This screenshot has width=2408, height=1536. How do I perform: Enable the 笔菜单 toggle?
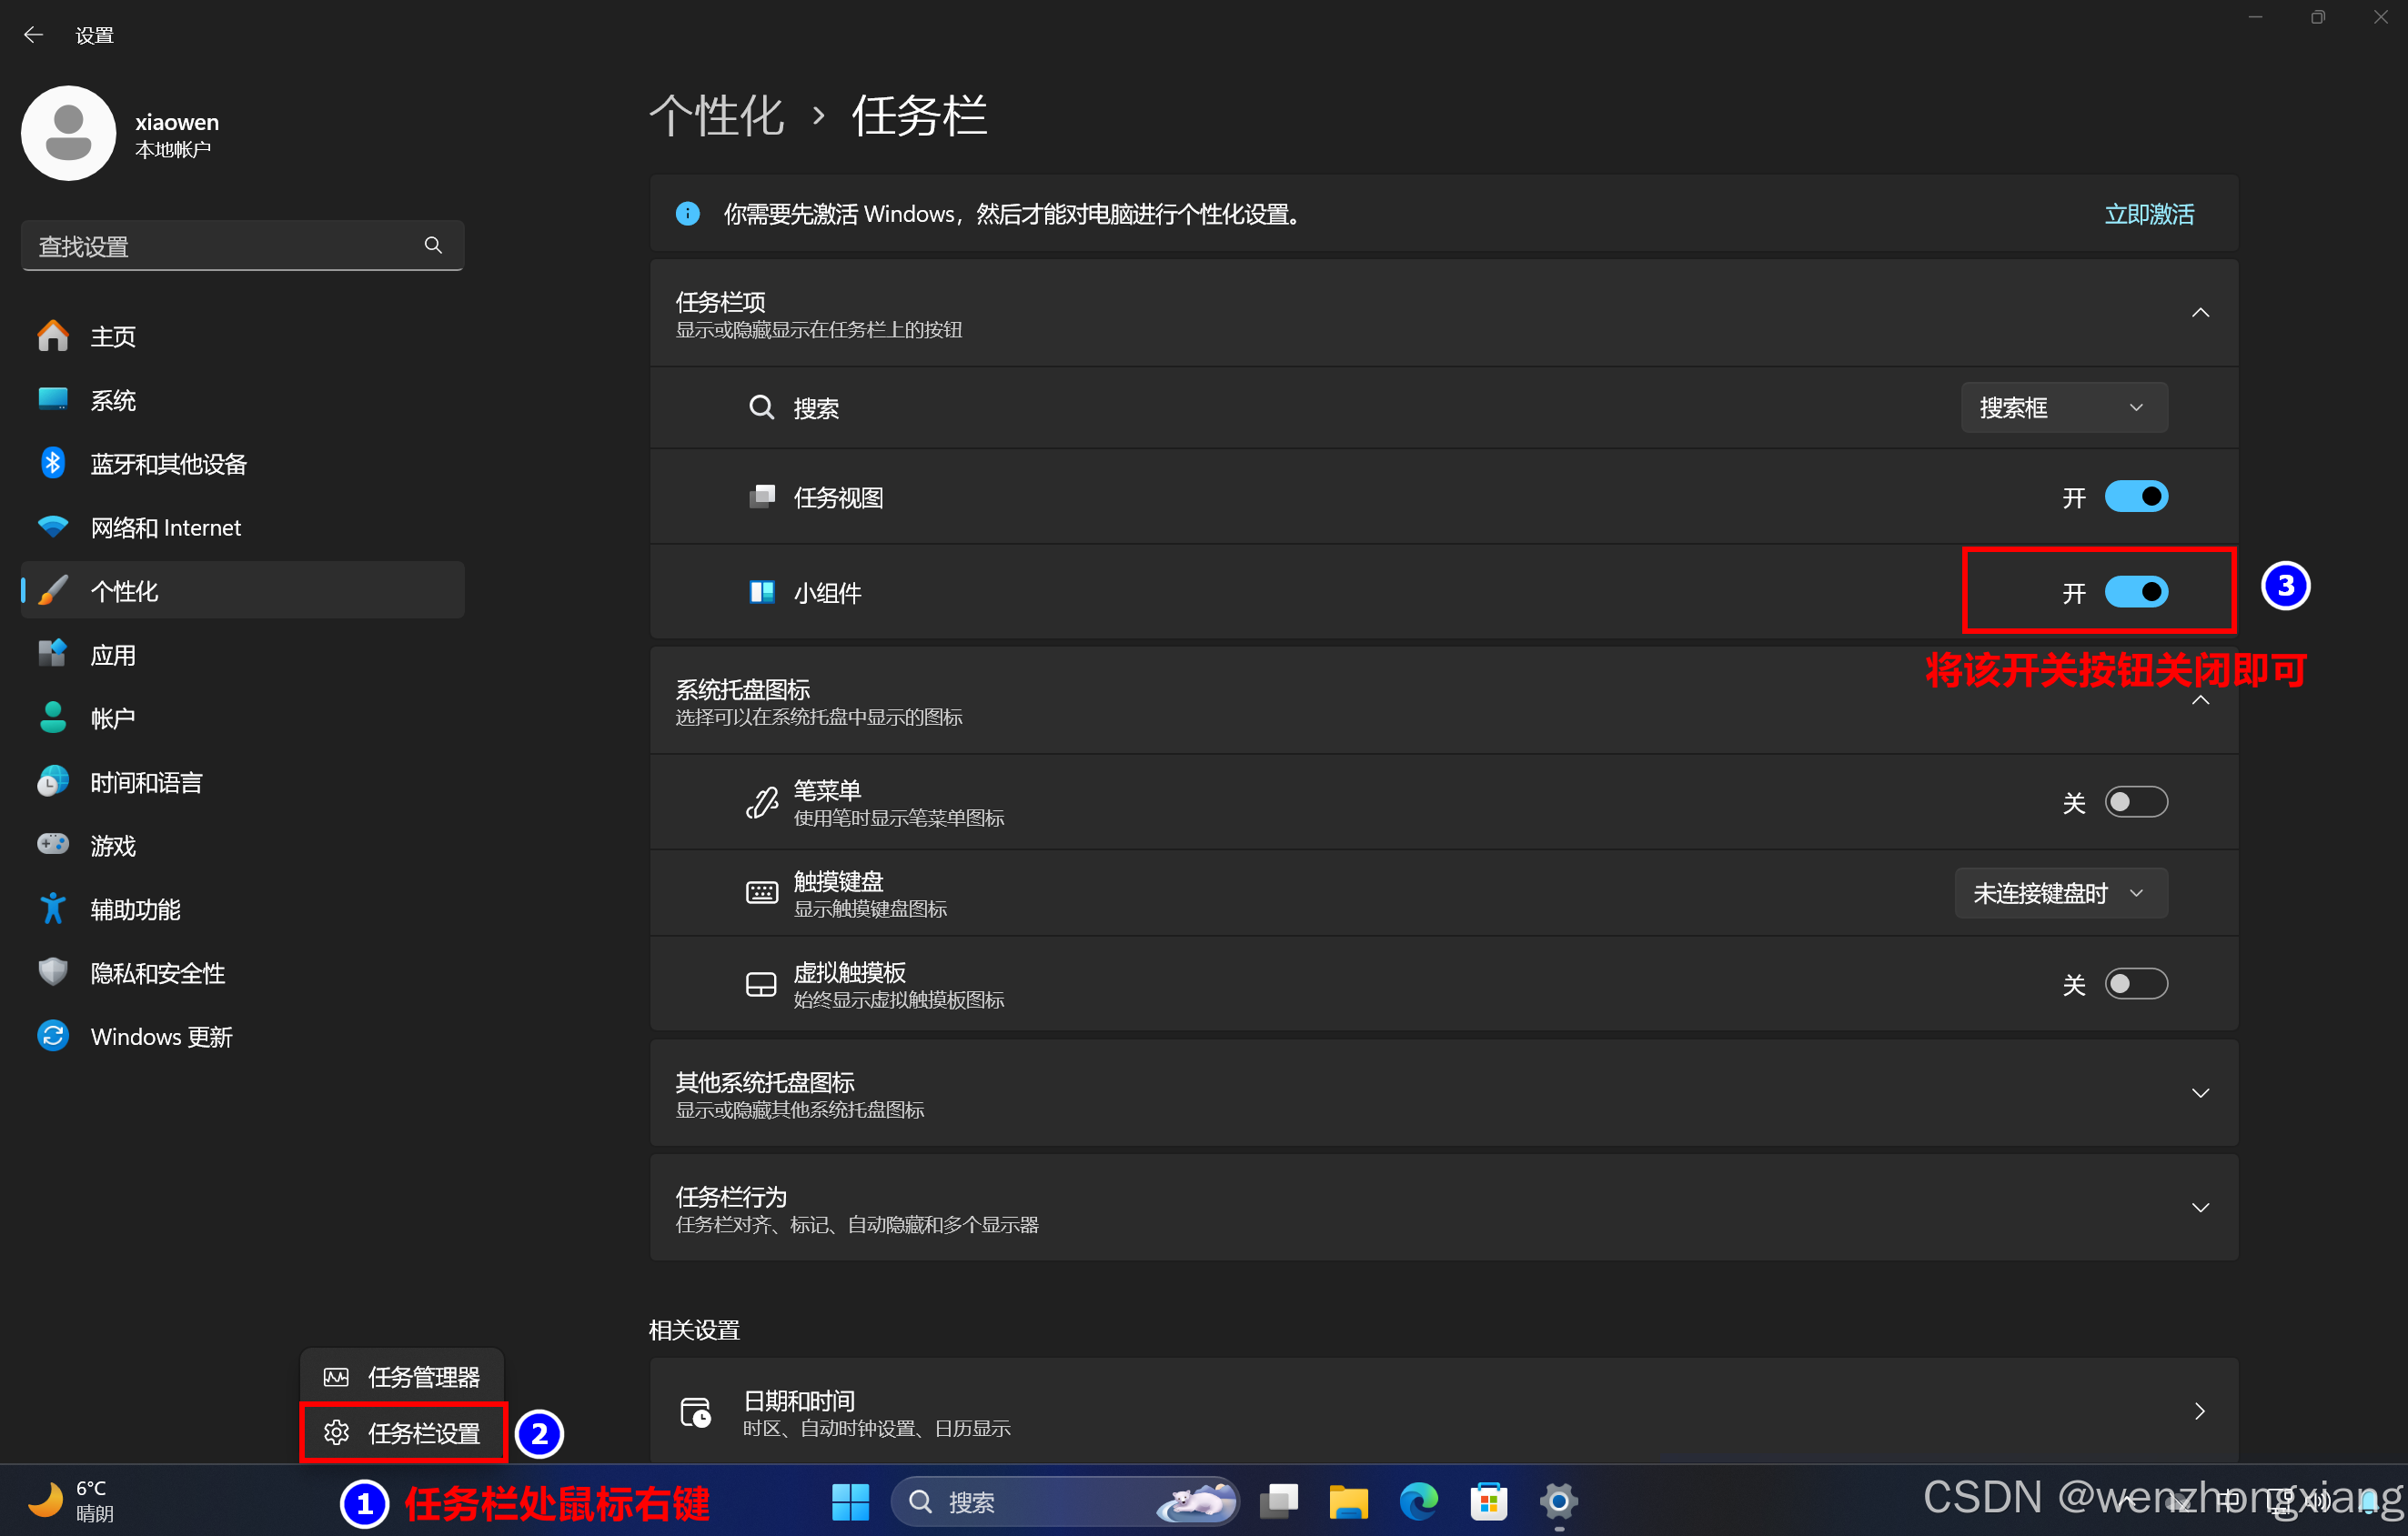tap(2136, 802)
